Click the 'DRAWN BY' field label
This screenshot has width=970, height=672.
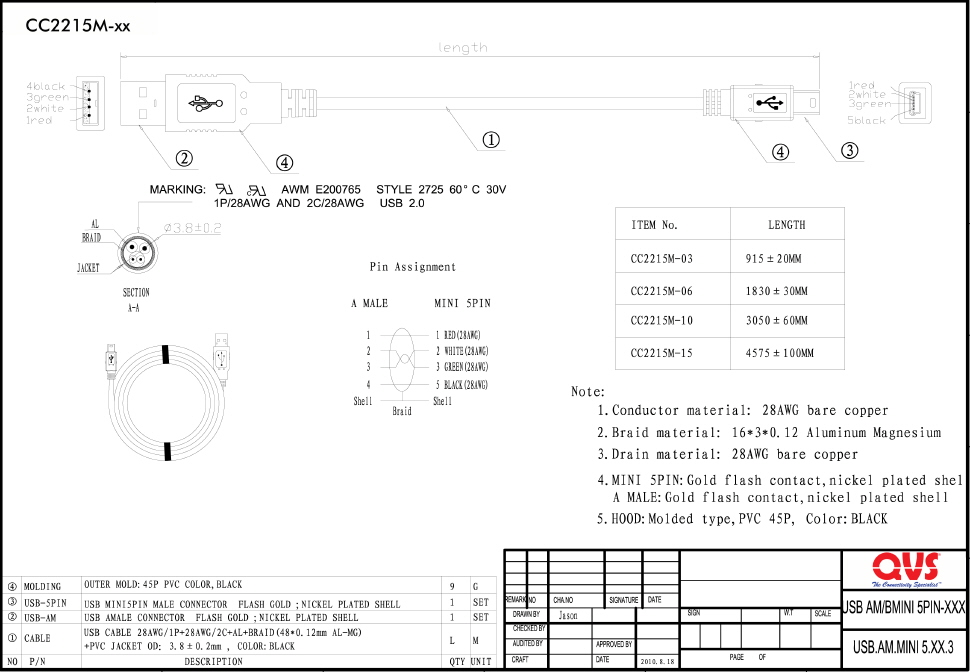tap(526, 614)
